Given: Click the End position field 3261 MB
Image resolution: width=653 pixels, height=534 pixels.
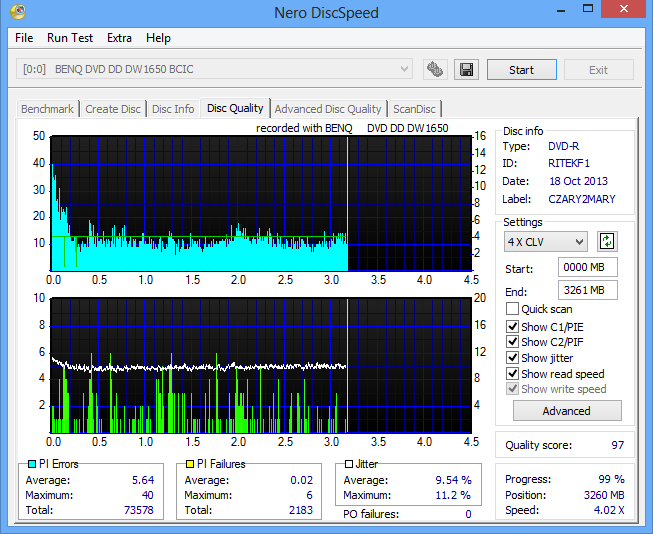Looking at the screenshot, I should 588,290.
